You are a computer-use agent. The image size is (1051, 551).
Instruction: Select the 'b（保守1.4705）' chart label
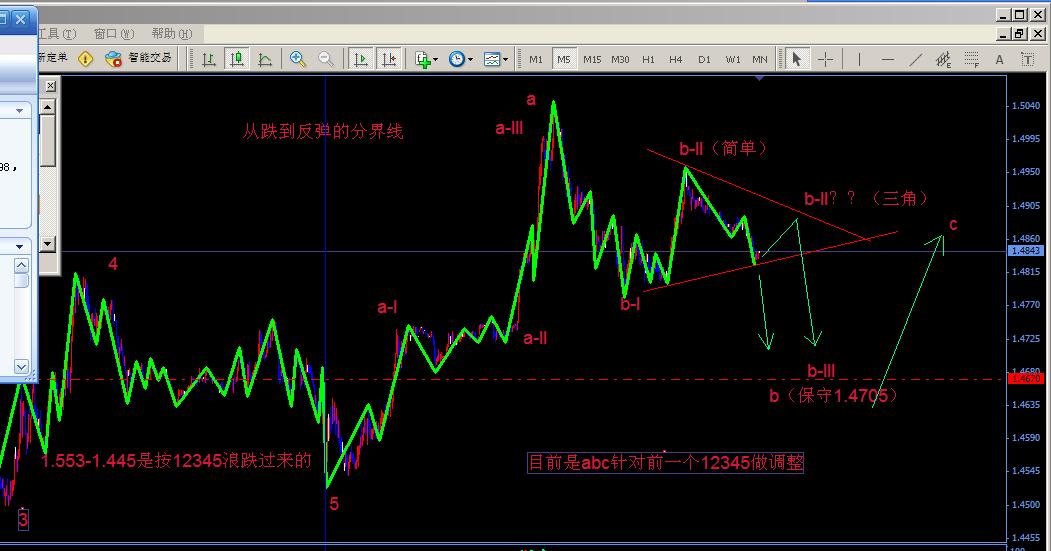[832, 395]
